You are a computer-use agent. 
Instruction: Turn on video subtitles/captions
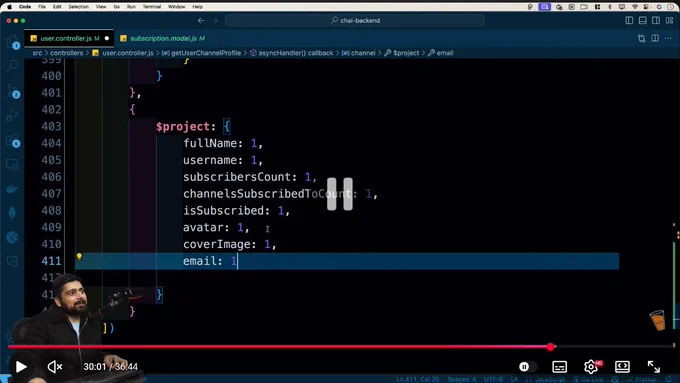point(559,367)
